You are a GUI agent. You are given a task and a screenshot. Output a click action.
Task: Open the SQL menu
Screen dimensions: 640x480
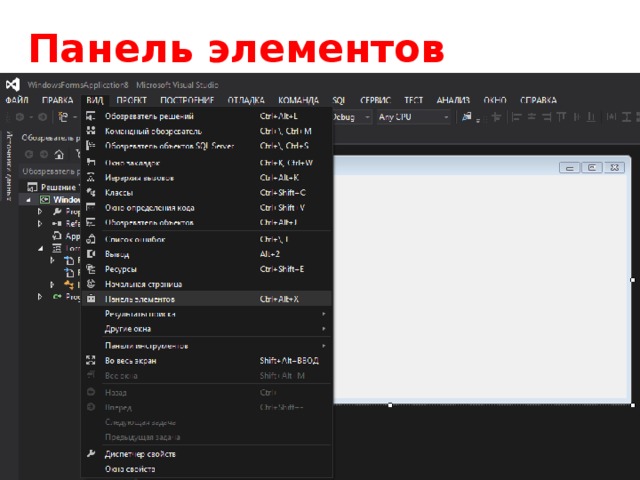(x=339, y=100)
